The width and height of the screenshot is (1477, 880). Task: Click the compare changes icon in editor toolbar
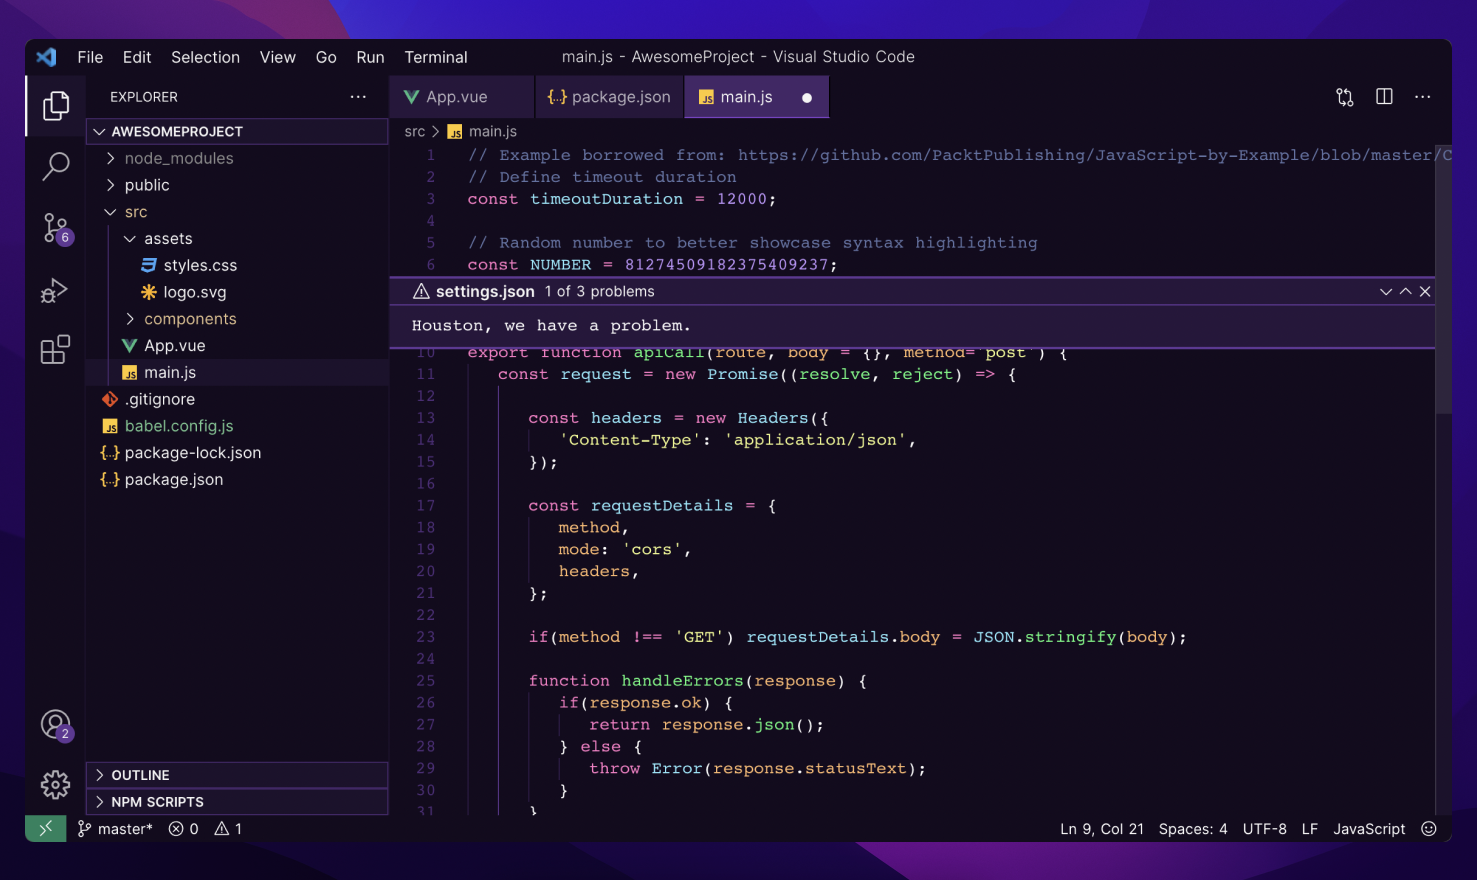[1345, 97]
